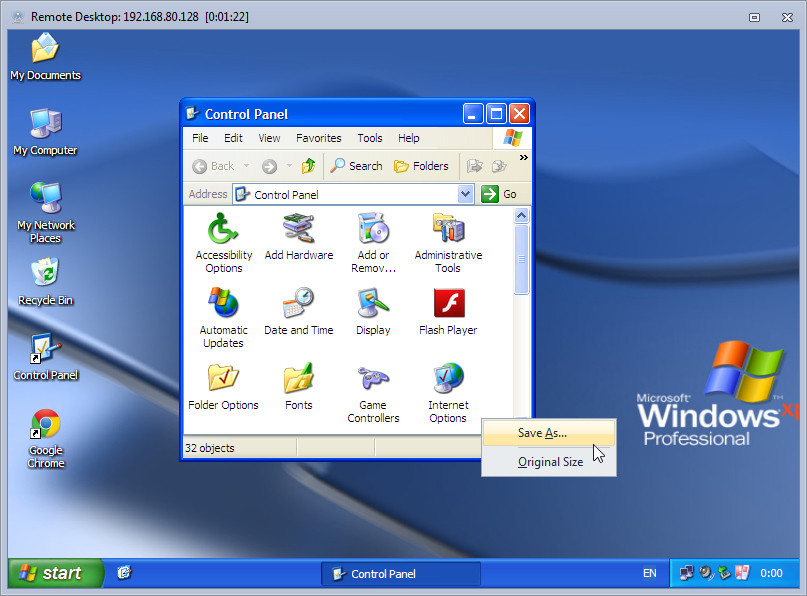The width and height of the screenshot is (807, 596).
Task: Close the Control Panel window
Action: (x=520, y=114)
